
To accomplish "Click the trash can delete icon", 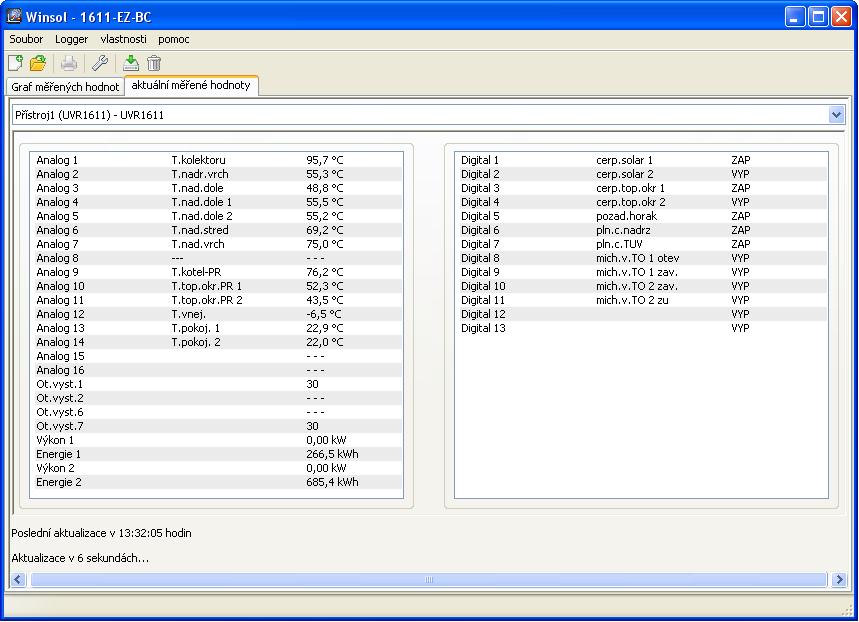I will pos(154,63).
